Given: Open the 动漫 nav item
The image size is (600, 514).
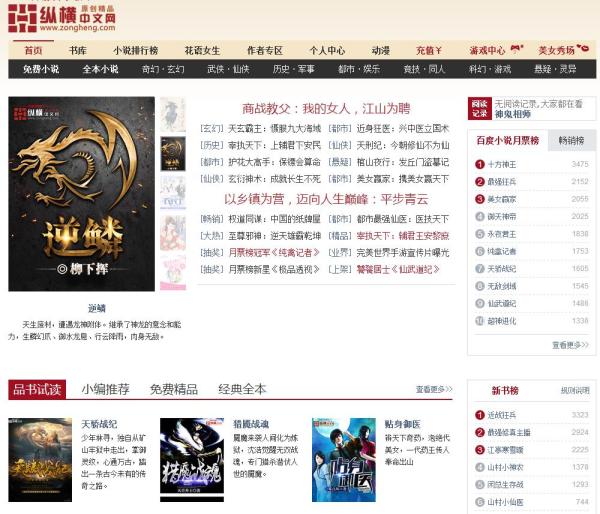Looking at the screenshot, I should coord(380,51).
